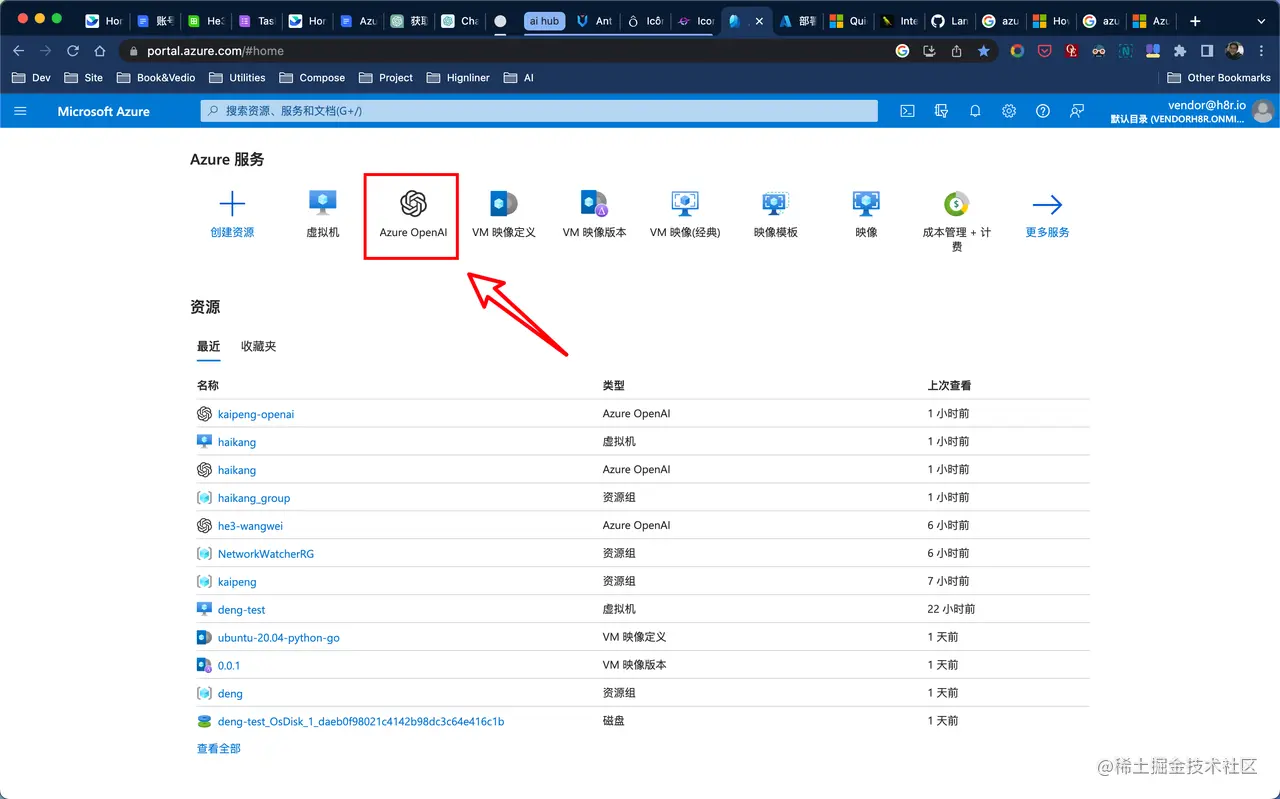The height and width of the screenshot is (799, 1280).
Task: Click the 更多服务 arrow icon
Action: [x=1047, y=204]
